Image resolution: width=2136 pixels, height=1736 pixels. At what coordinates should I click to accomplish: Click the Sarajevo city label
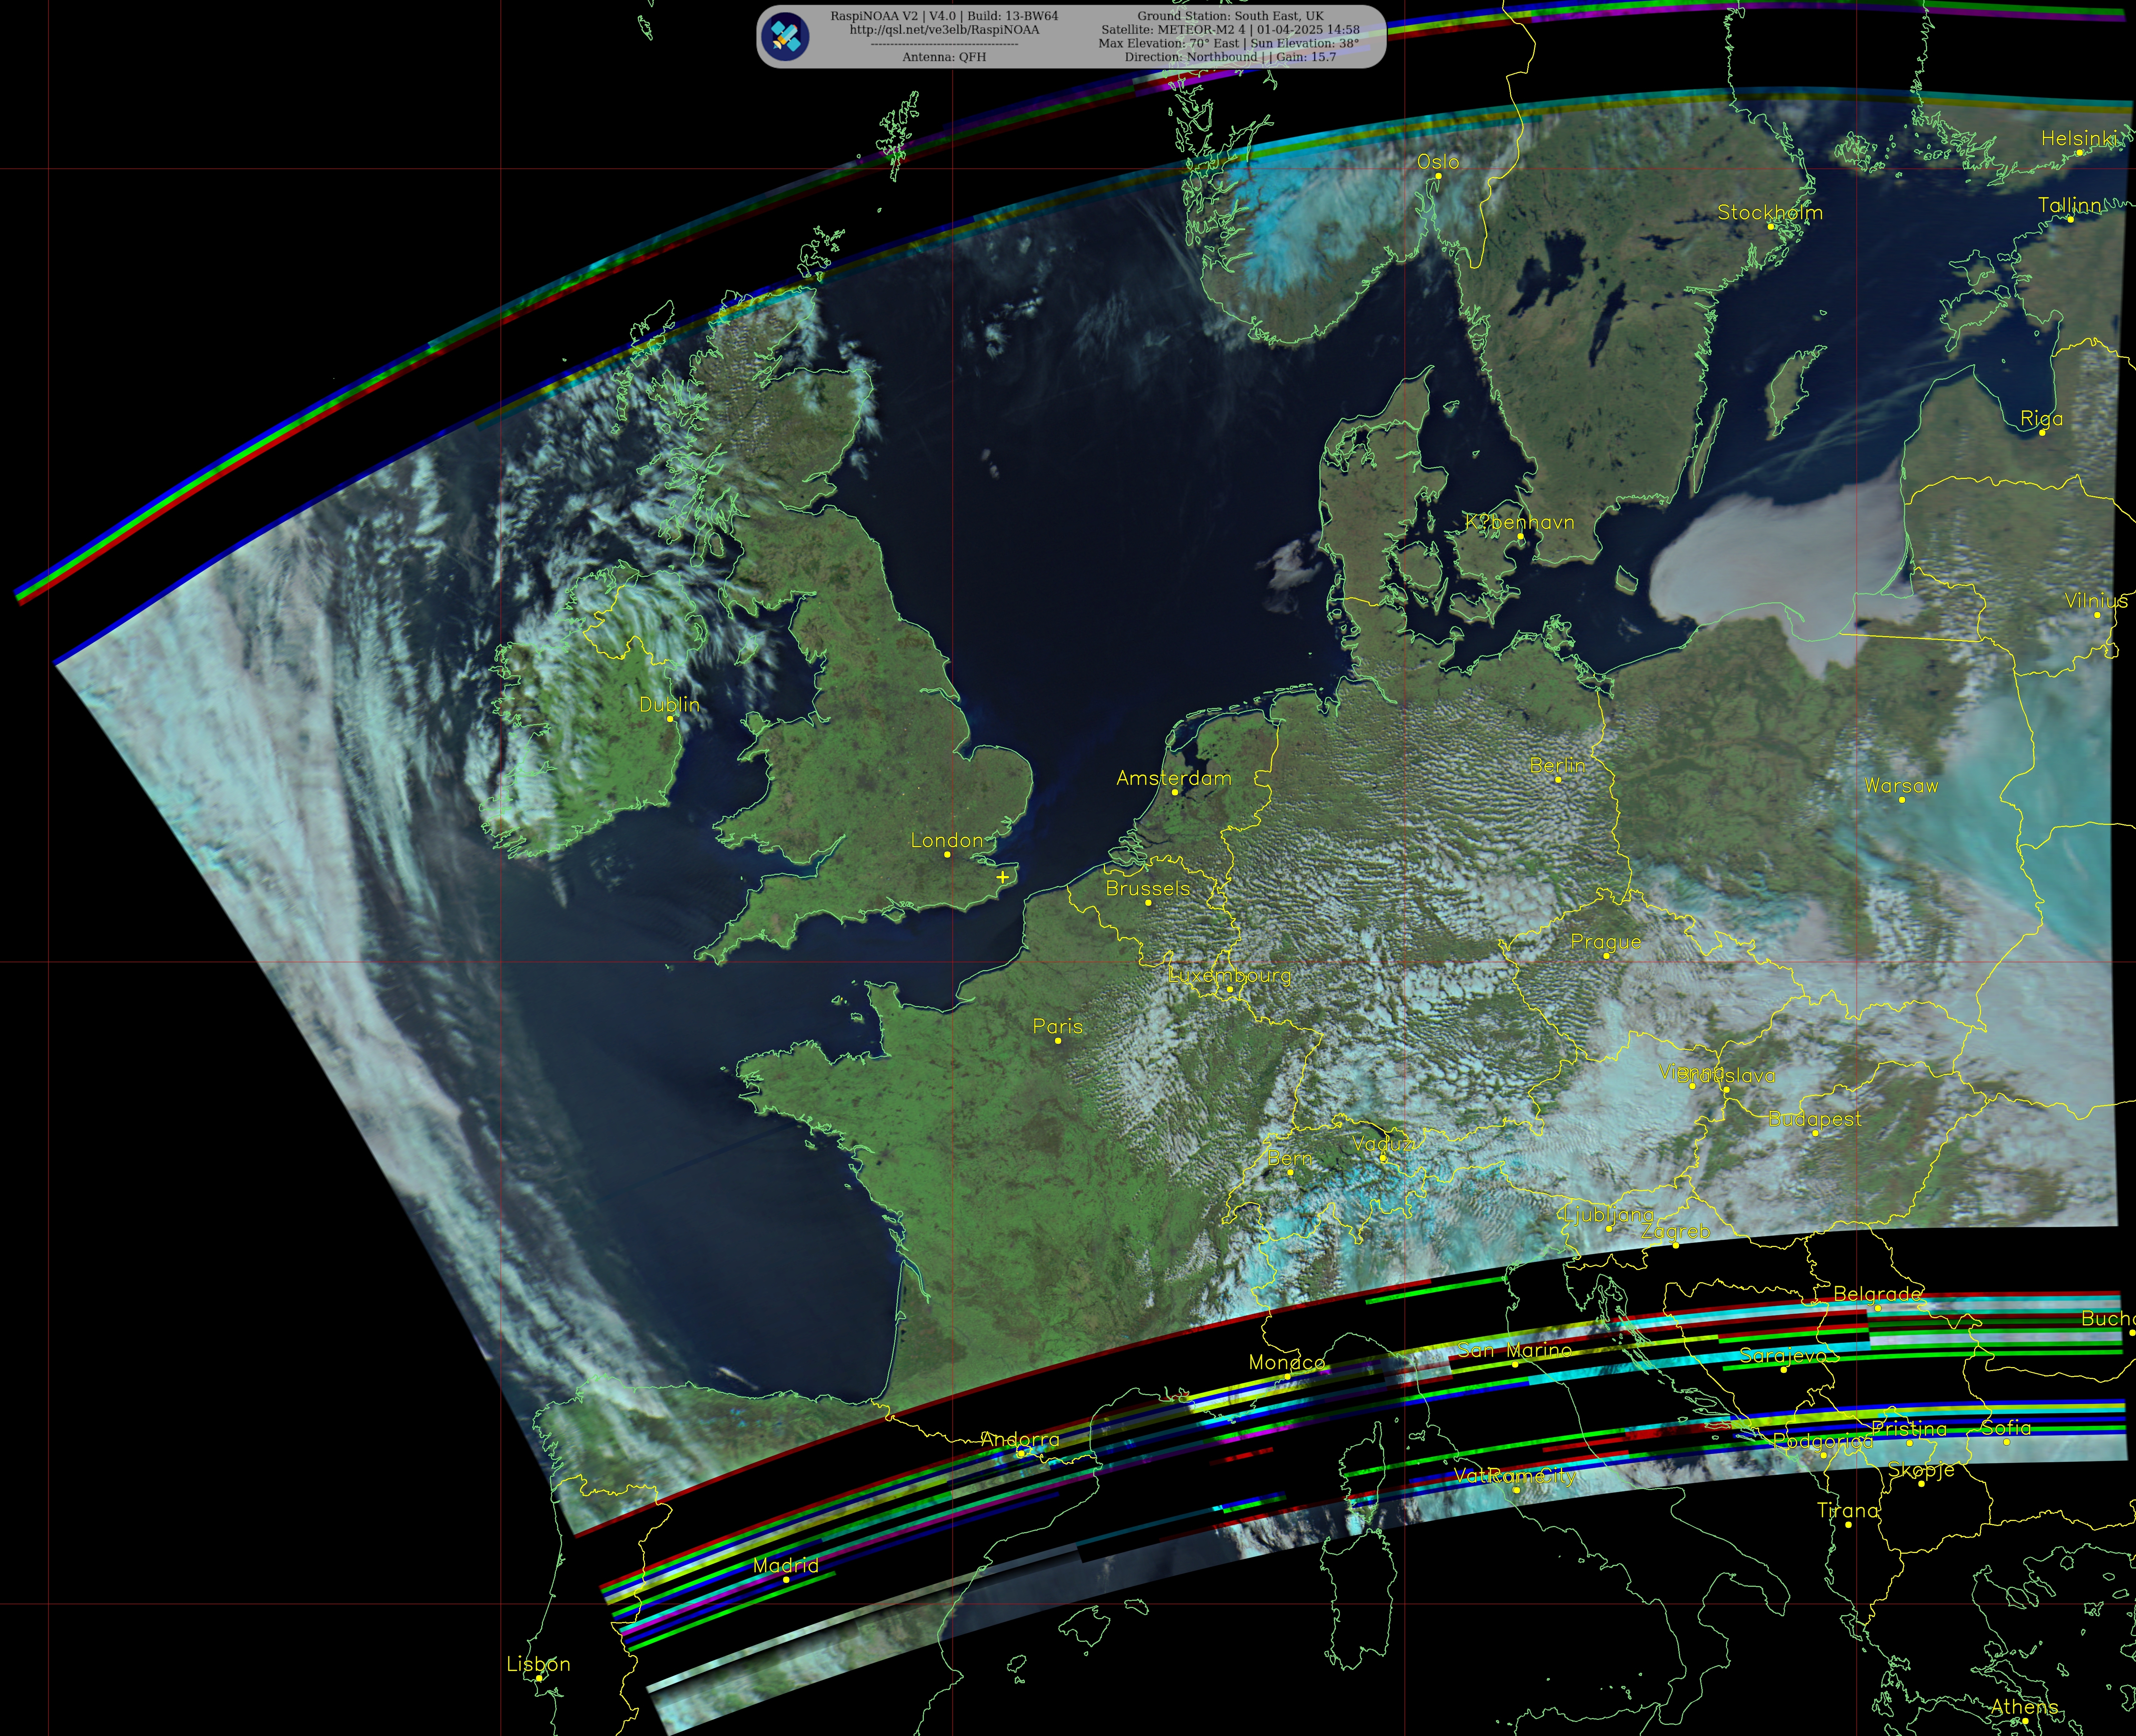[x=1783, y=1356]
